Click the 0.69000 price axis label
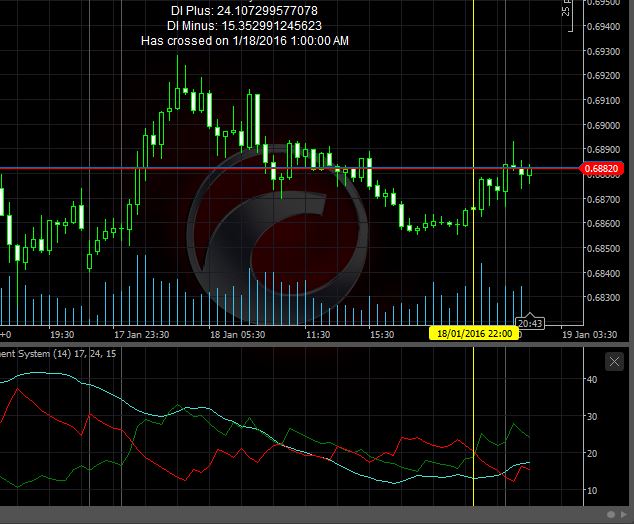The image size is (634, 524). click(x=603, y=125)
